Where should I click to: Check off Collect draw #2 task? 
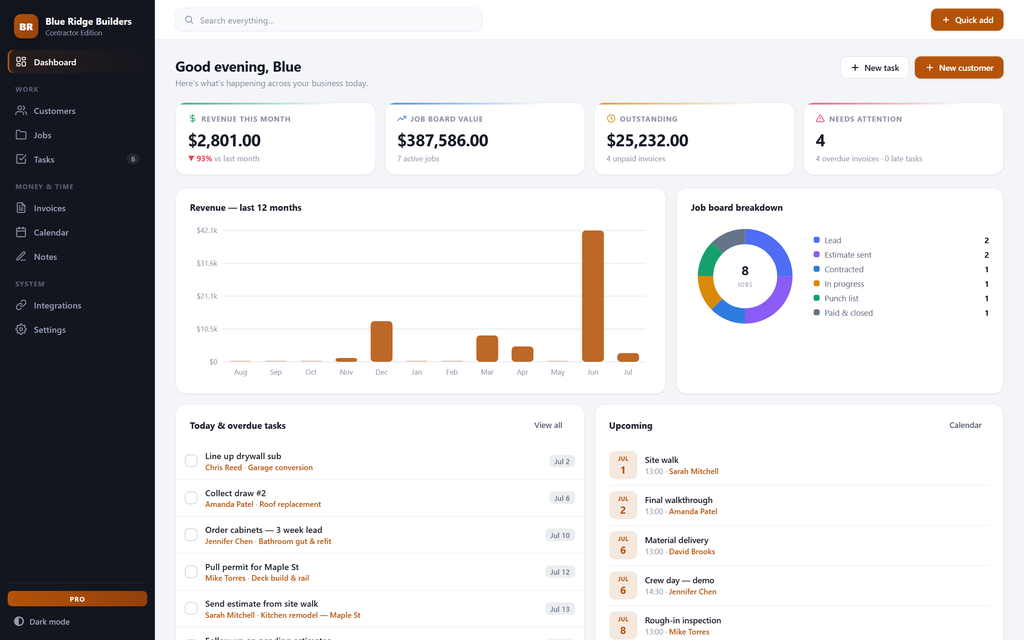pyautogui.click(x=191, y=498)
